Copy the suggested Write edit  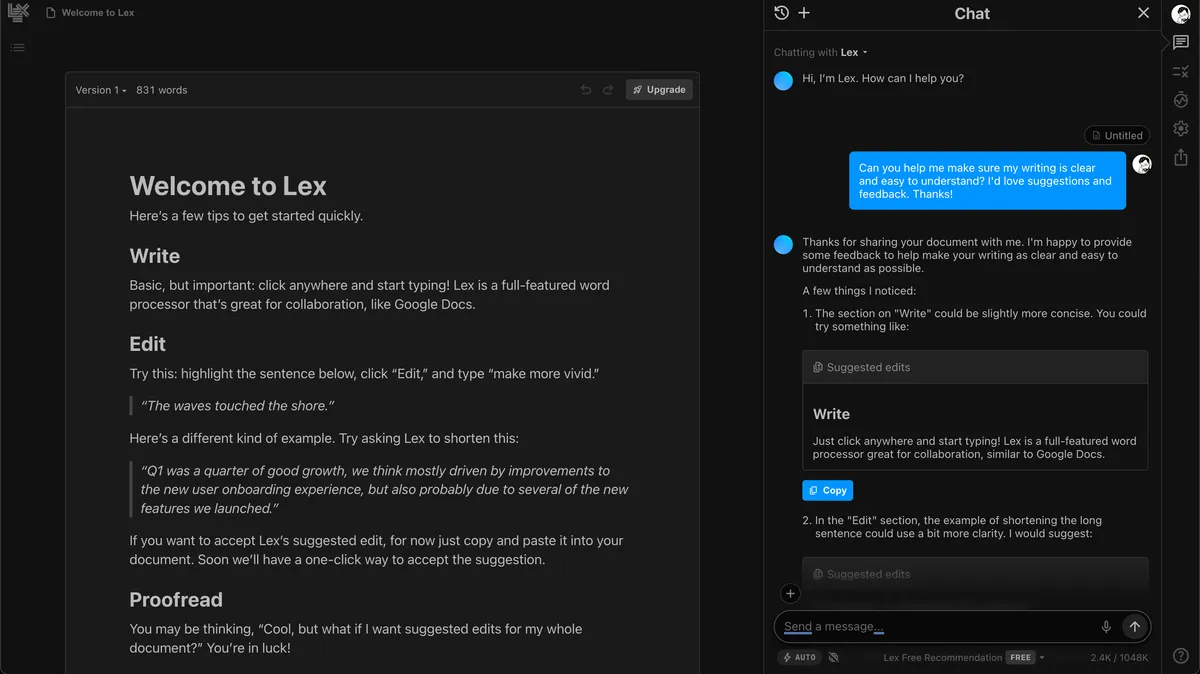[x=827, y=490]
